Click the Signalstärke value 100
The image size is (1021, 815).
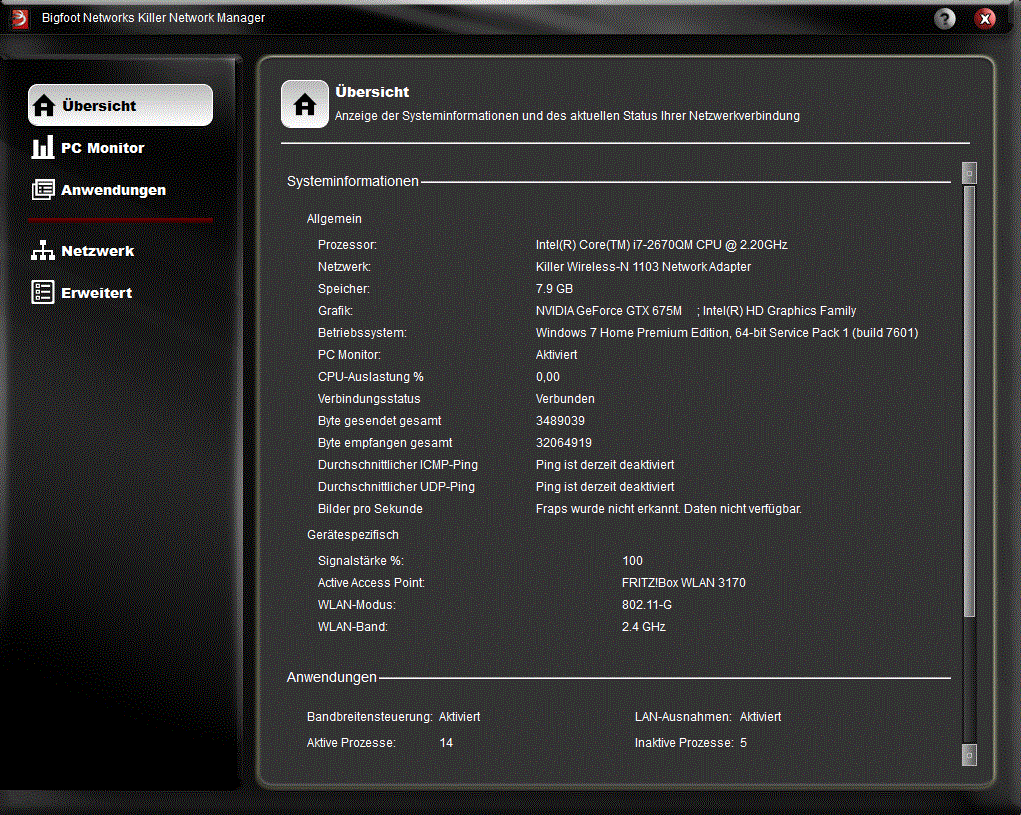pyautogui.click(x=632, y=561)
